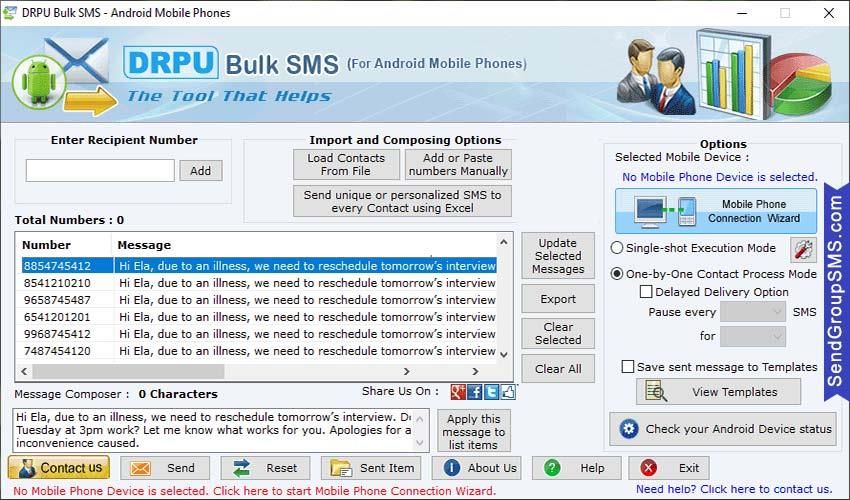Click View Templates button

(718, 392)
